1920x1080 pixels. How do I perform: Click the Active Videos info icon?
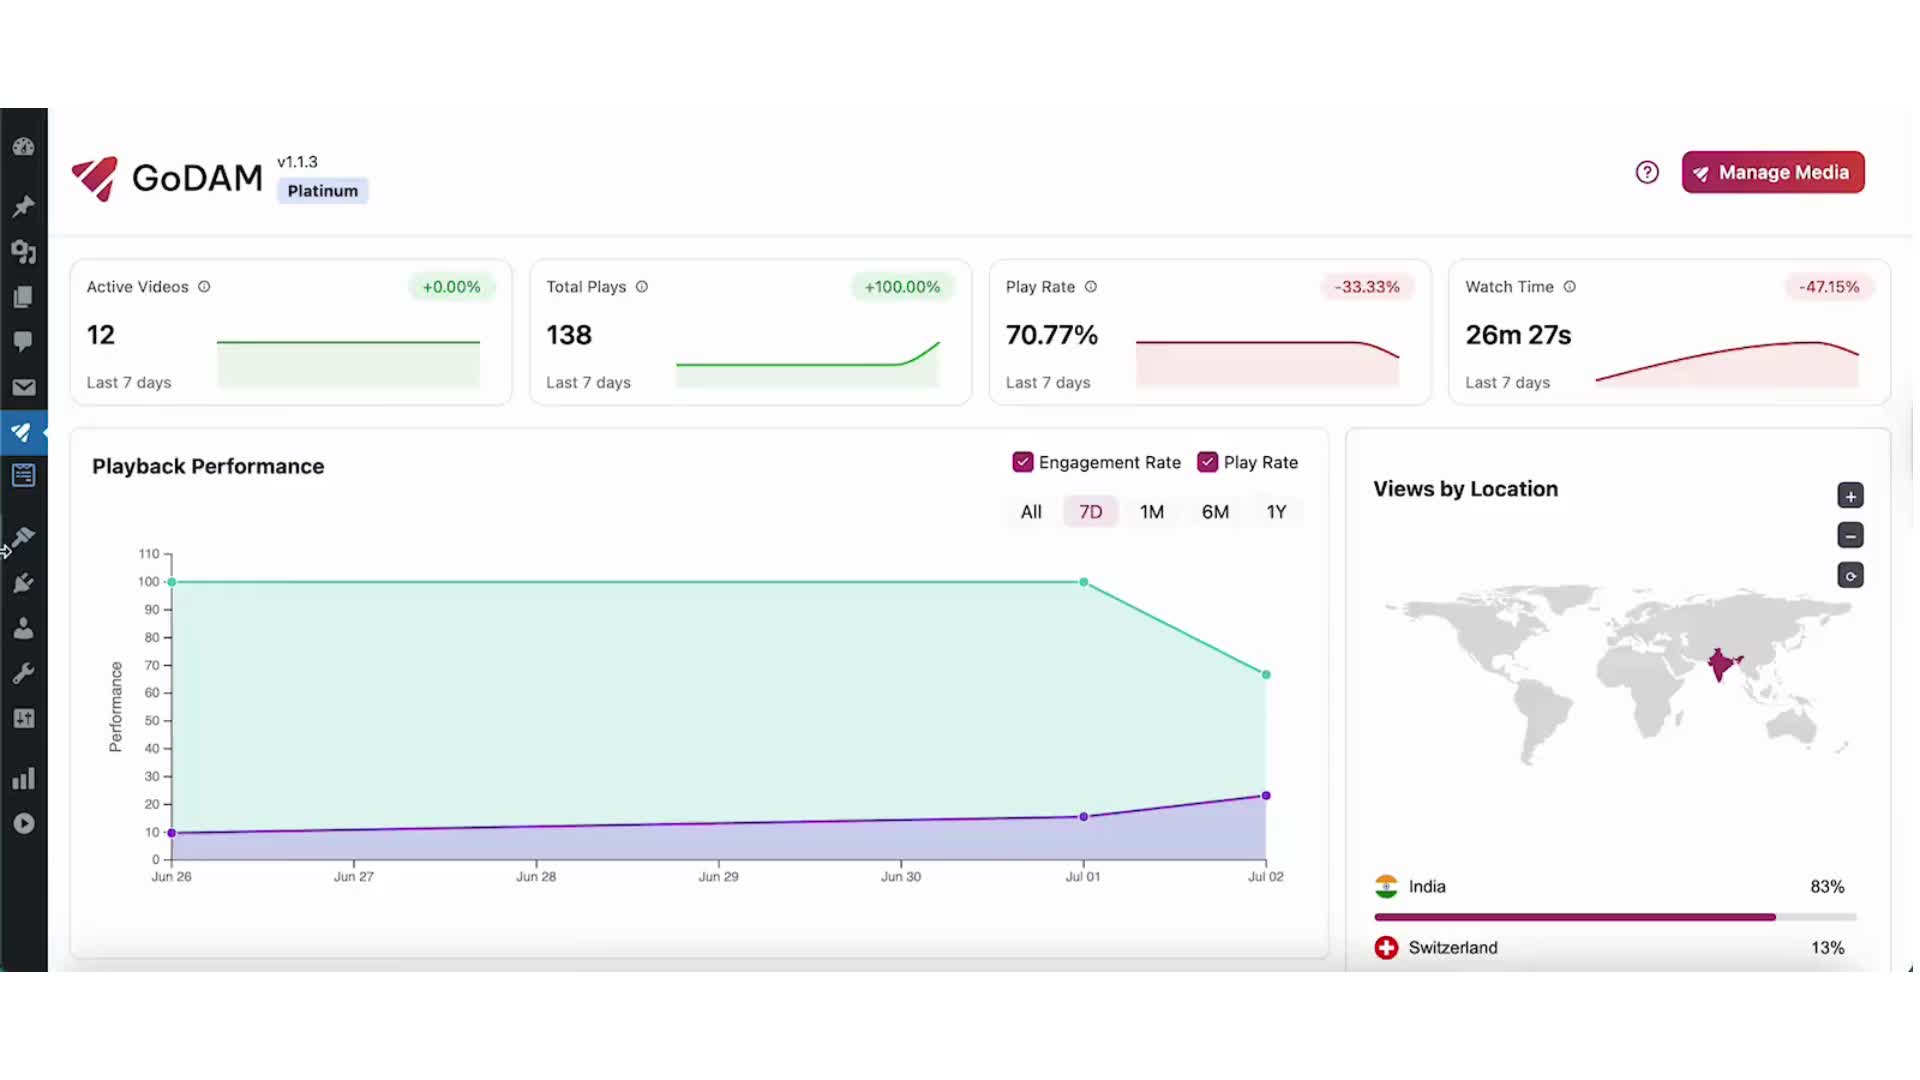coord(204,287)
